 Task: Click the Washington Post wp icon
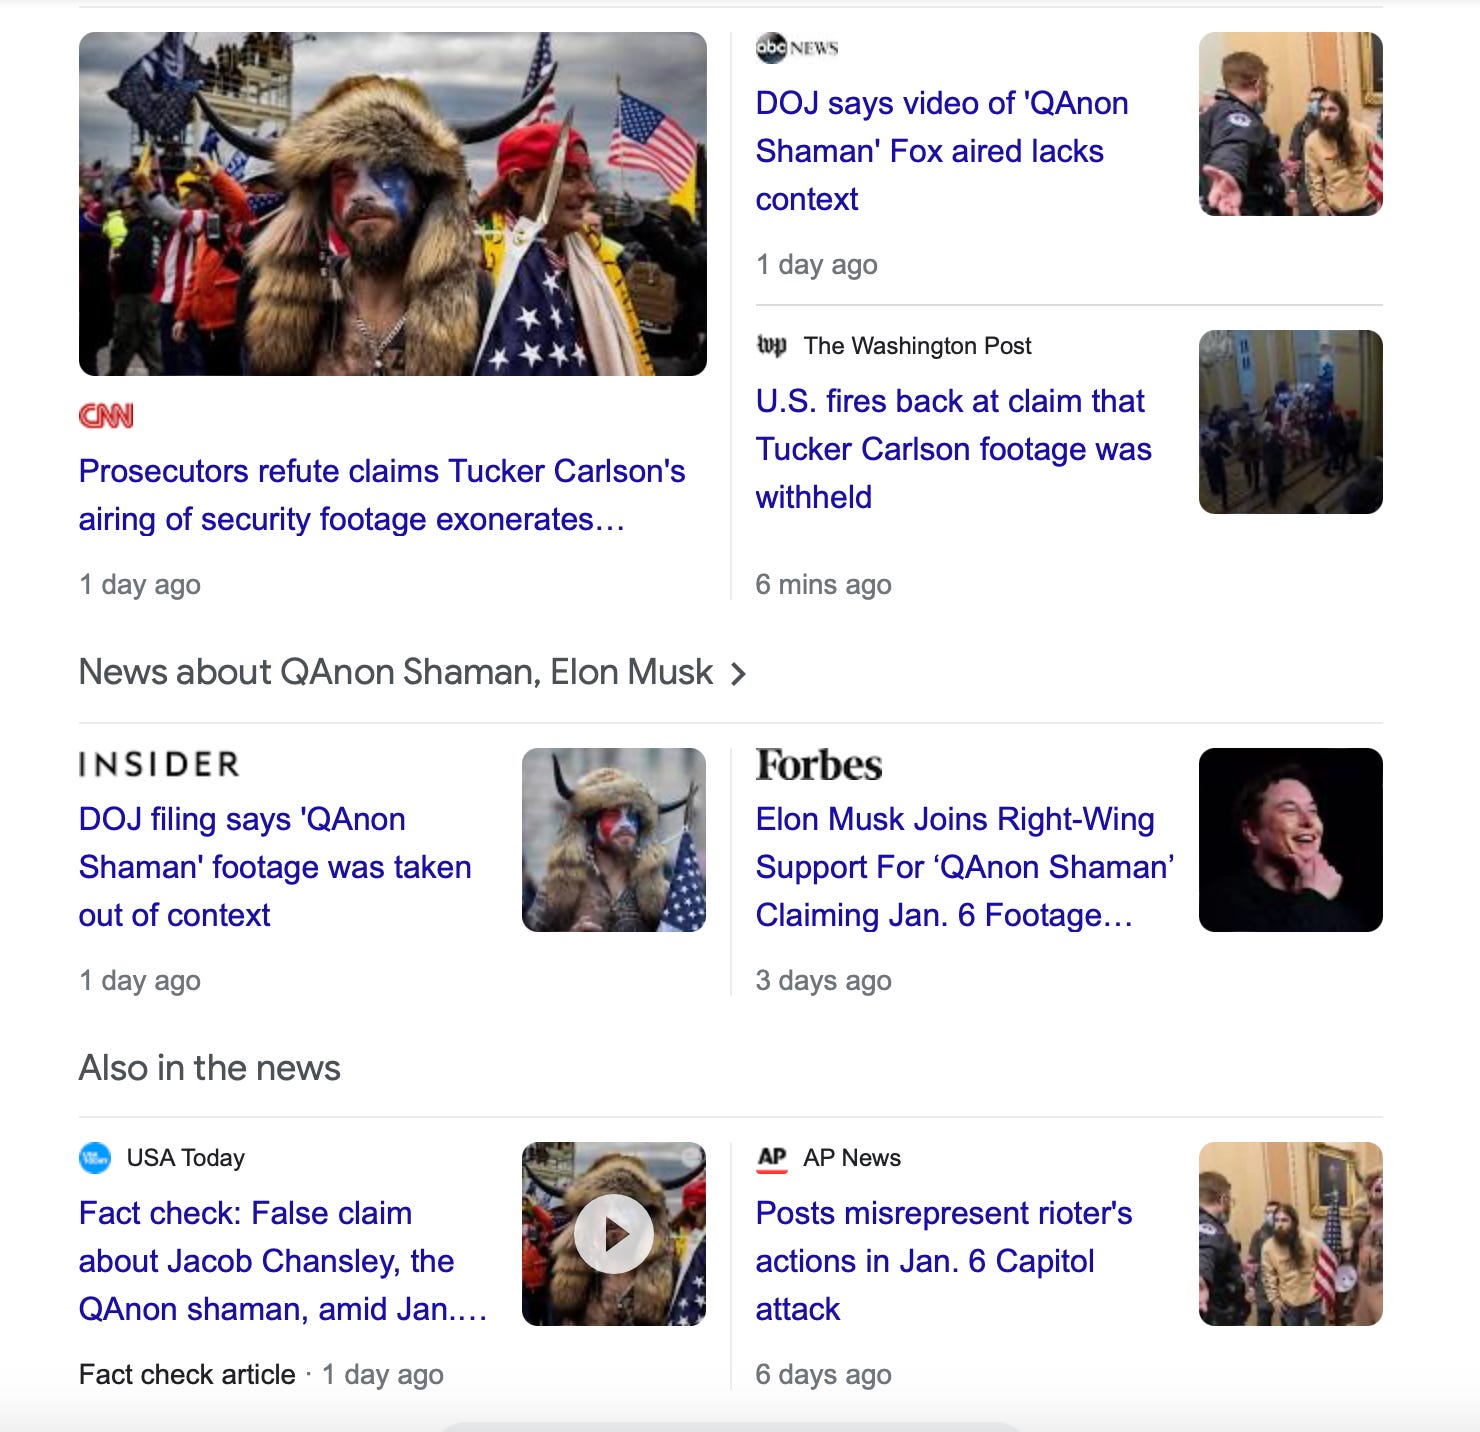pyautogui.click(x=772, y=346)
